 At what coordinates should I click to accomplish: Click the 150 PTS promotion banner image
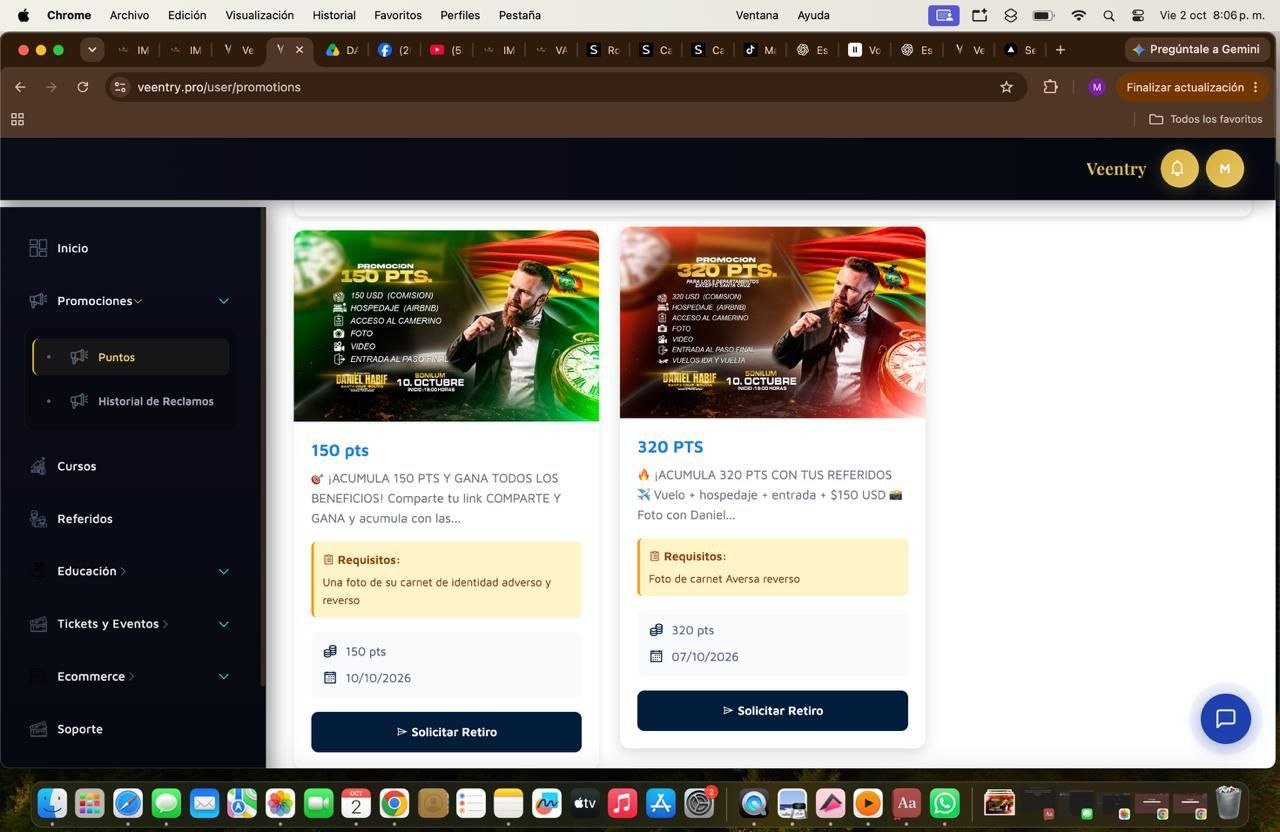point(446,326)
